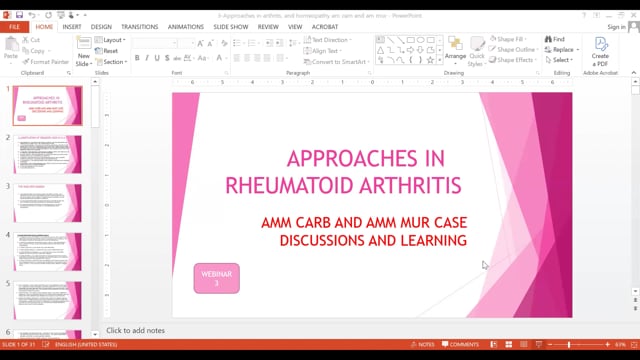The width and height of the screenshot is (640, 360).
Task: Start slideshow from beginning quick access icon
Action: pos(61,15)
